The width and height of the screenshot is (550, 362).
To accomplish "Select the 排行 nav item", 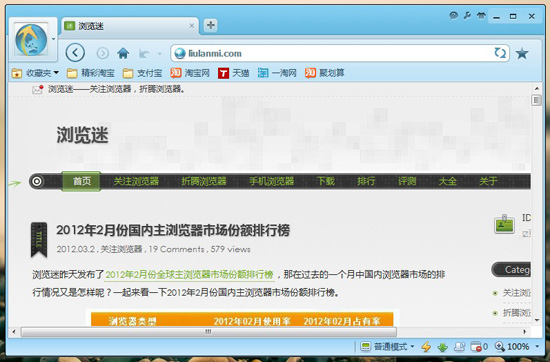I will (366, 181).
